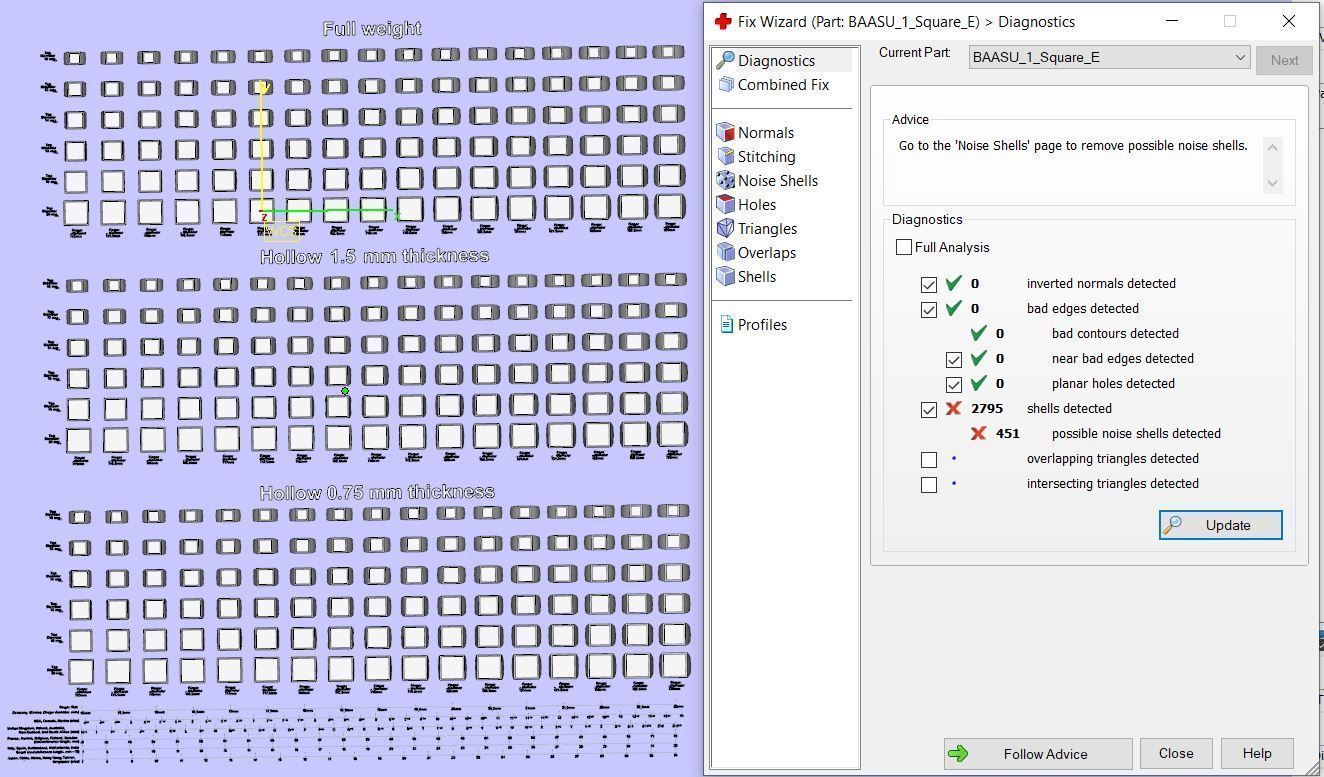Click the Combined Fix icon
The height and width of the screenshot is (777, 1324).
pos(726,85)
